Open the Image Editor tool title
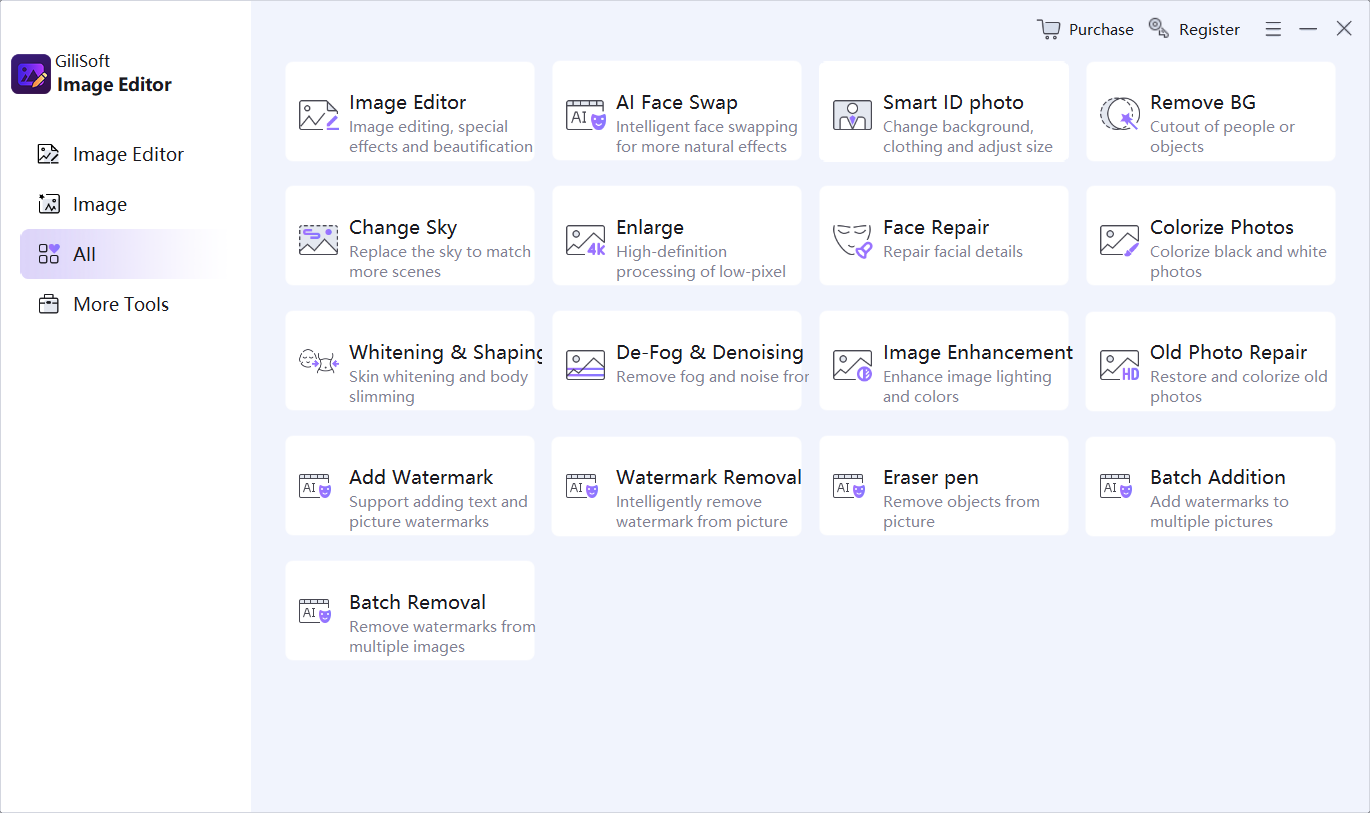Screen dimensions: 1370x813 click(x=407, y=102)
